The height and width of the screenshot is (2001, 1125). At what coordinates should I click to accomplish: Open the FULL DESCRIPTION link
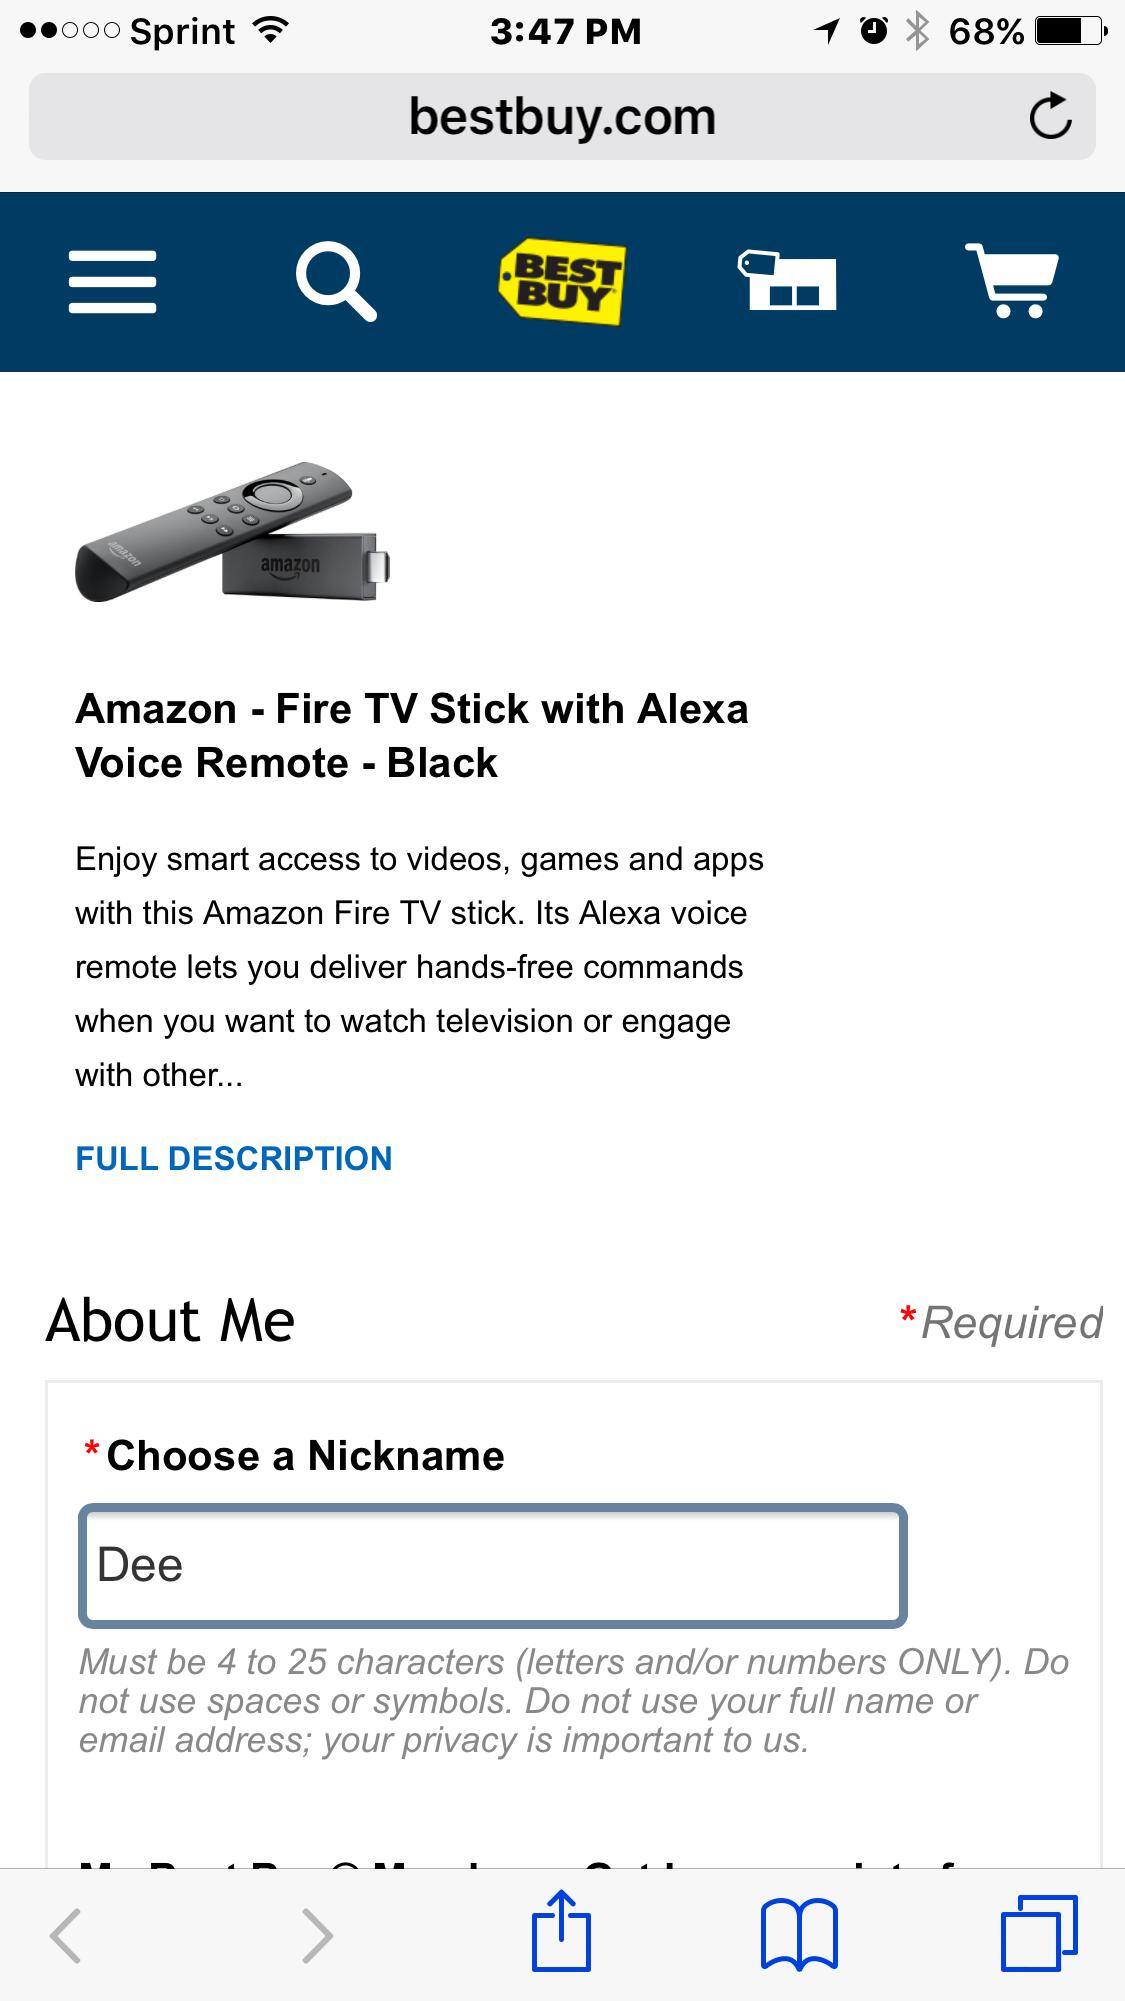click(233, 1159)
